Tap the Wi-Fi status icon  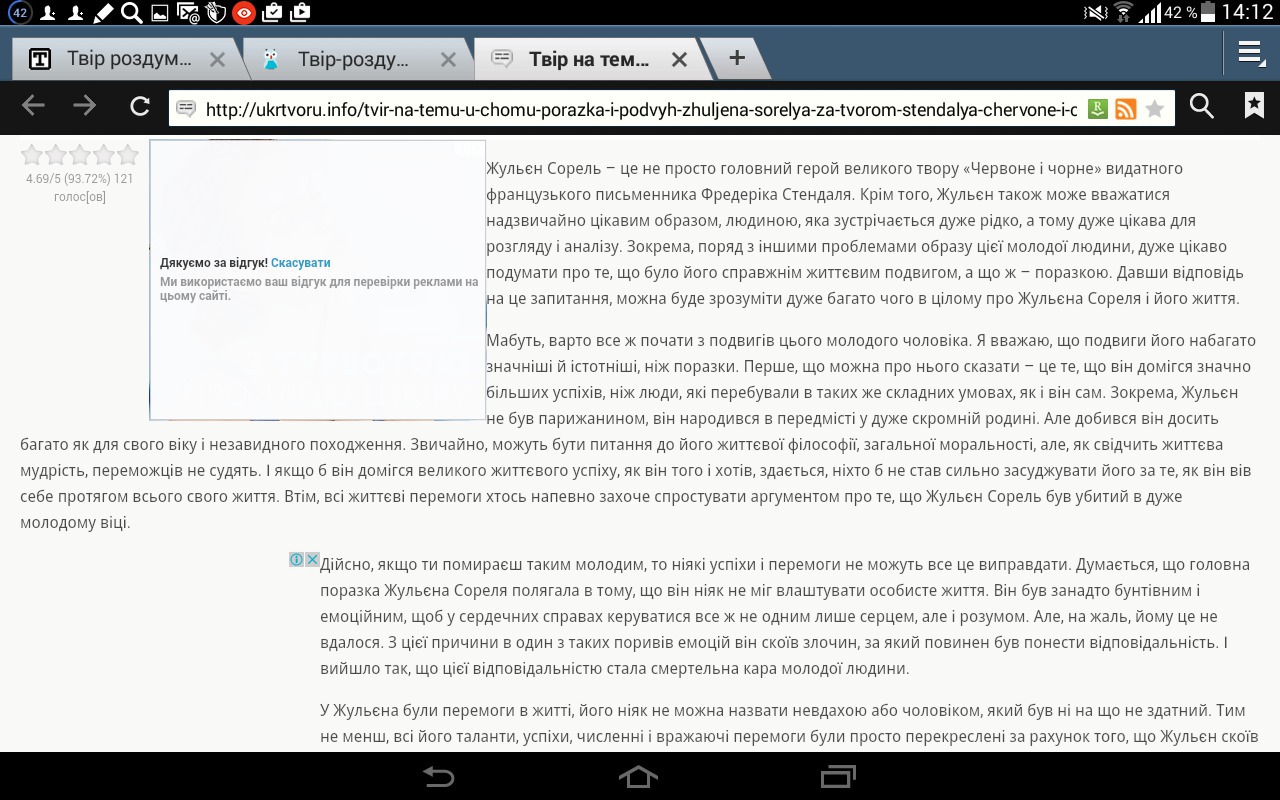[1123, 13]
